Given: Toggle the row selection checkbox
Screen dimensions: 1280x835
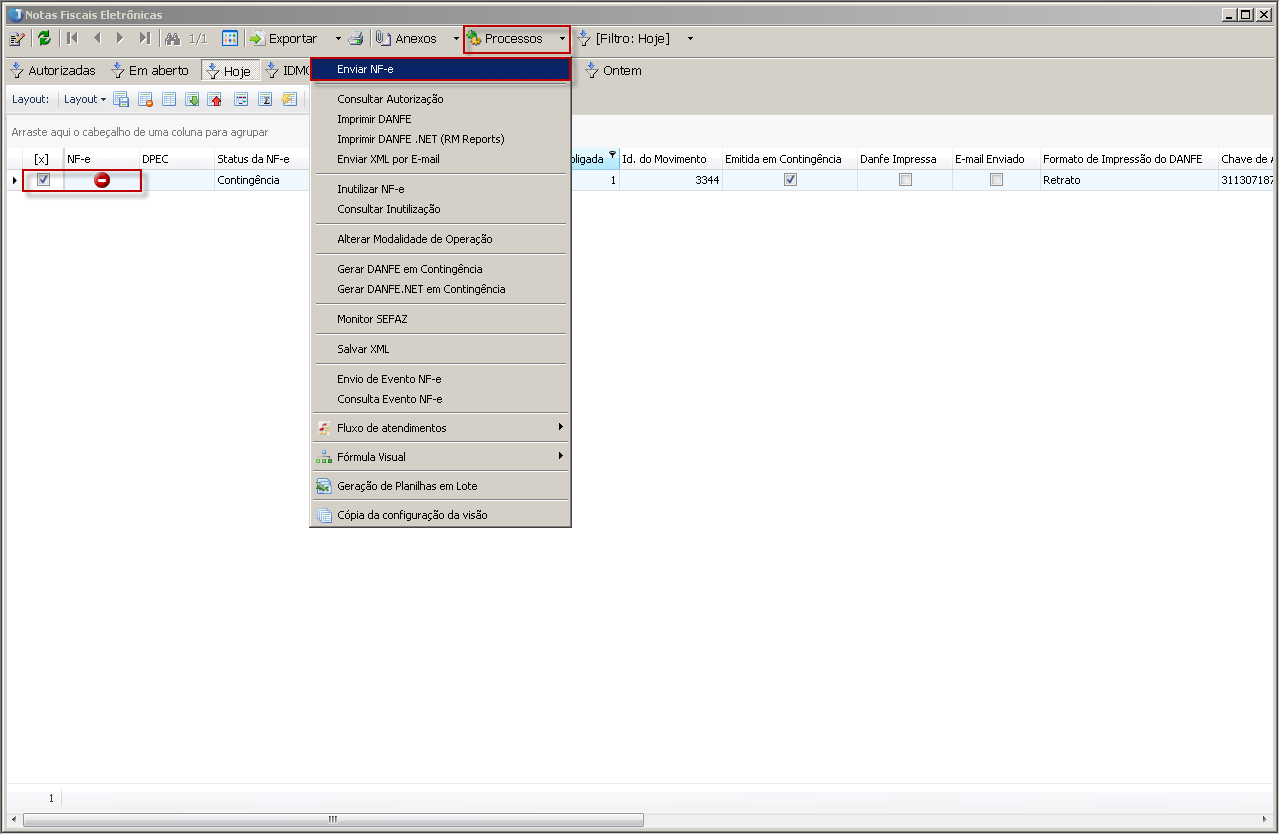Looking at the screenshot, I should pos(43,180).
